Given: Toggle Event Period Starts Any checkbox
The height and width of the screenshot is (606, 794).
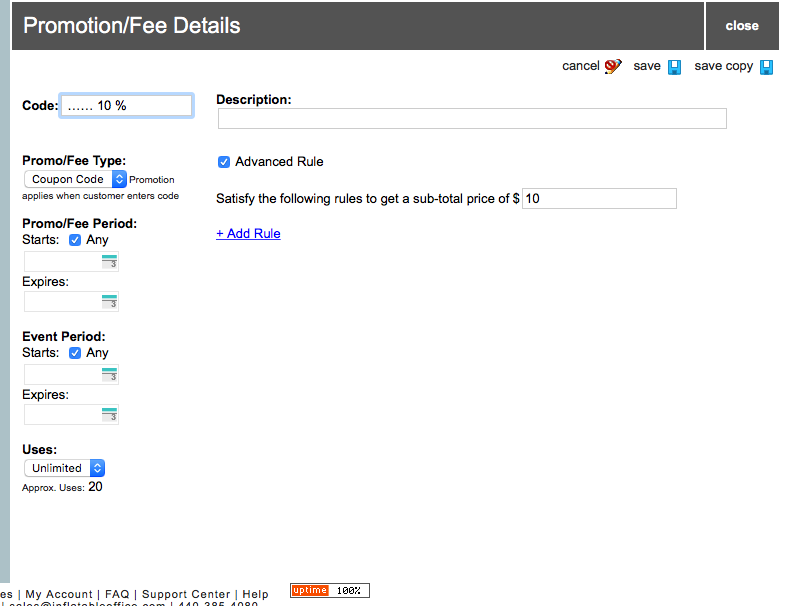Looking at the screenshot, I should tap(75, 353).
